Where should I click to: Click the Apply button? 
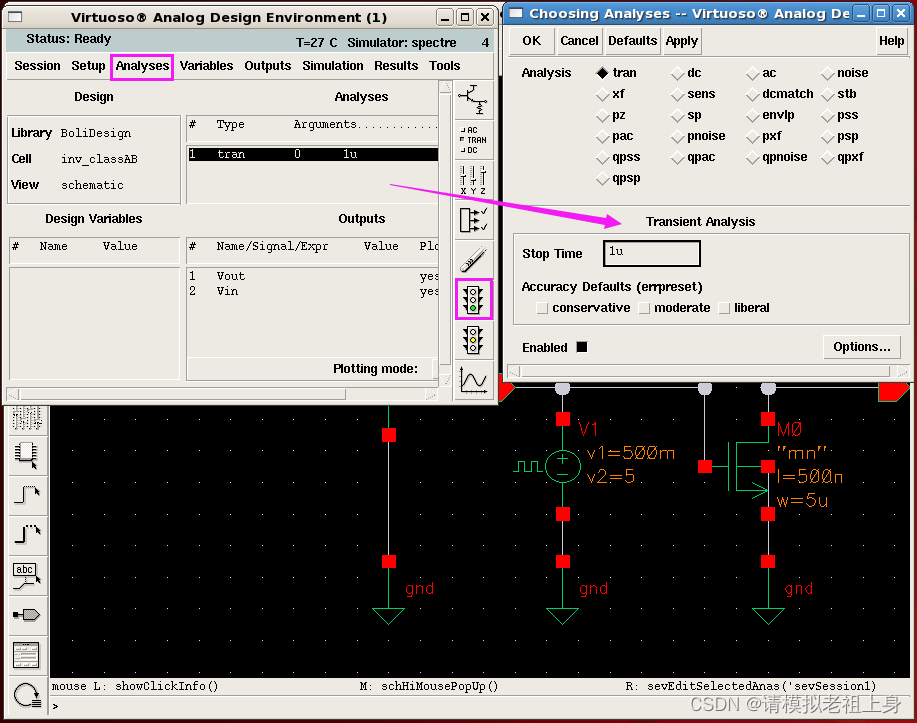click(x=681, y=41)
